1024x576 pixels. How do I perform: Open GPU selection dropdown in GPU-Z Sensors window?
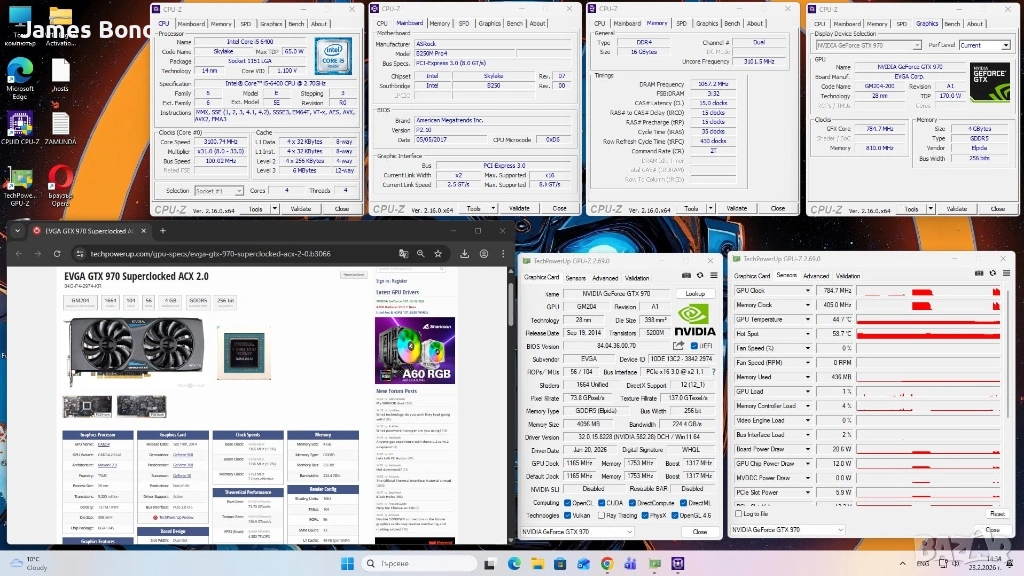pyautogui.click(x=838, y=529)
